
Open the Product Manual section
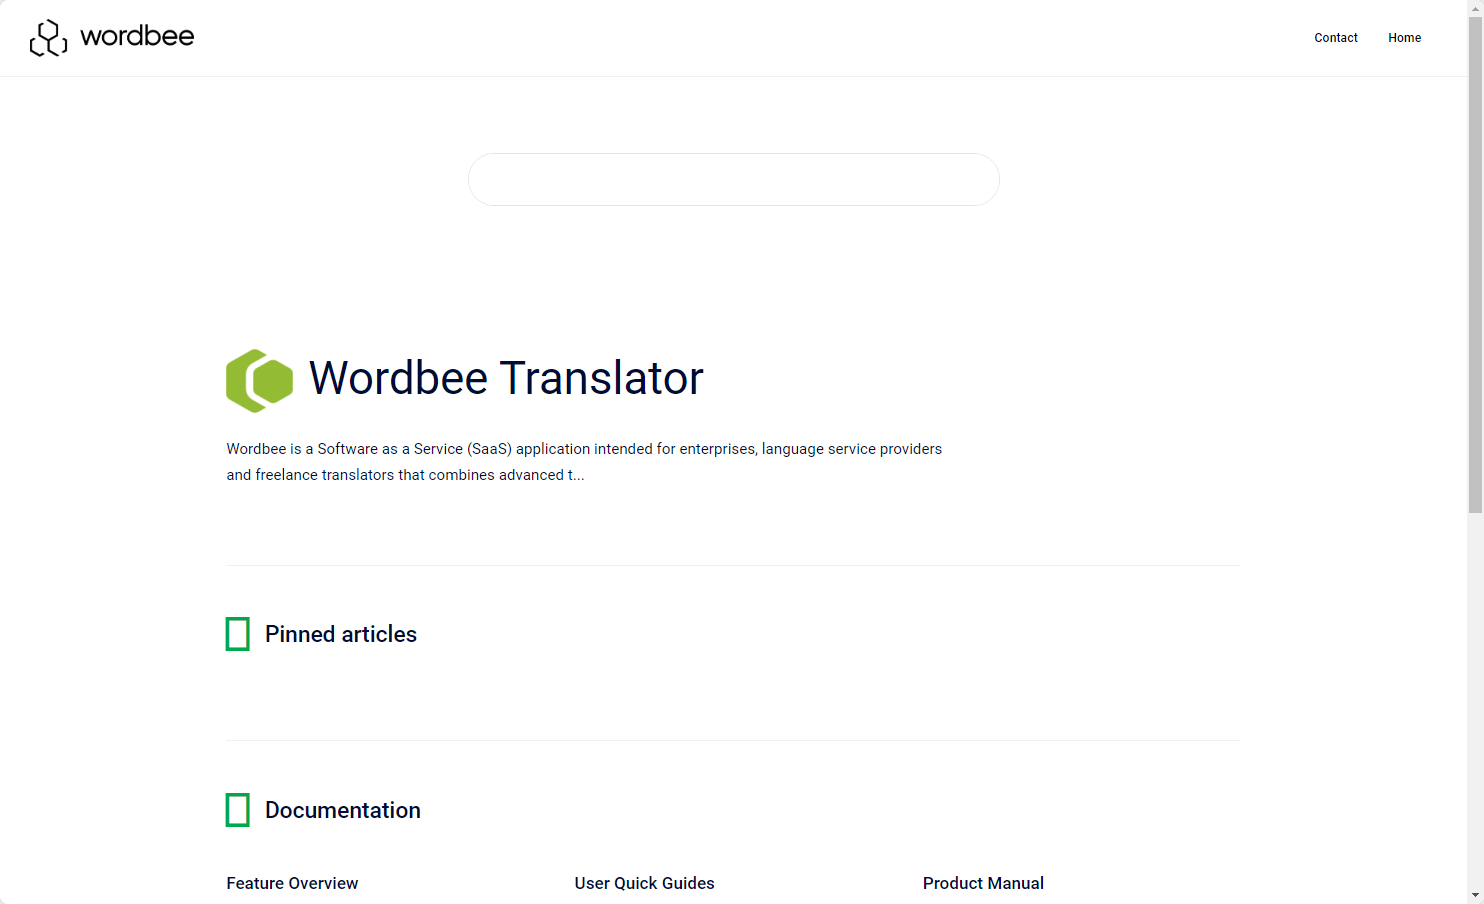pyautogui.click(x=983, y=883)
